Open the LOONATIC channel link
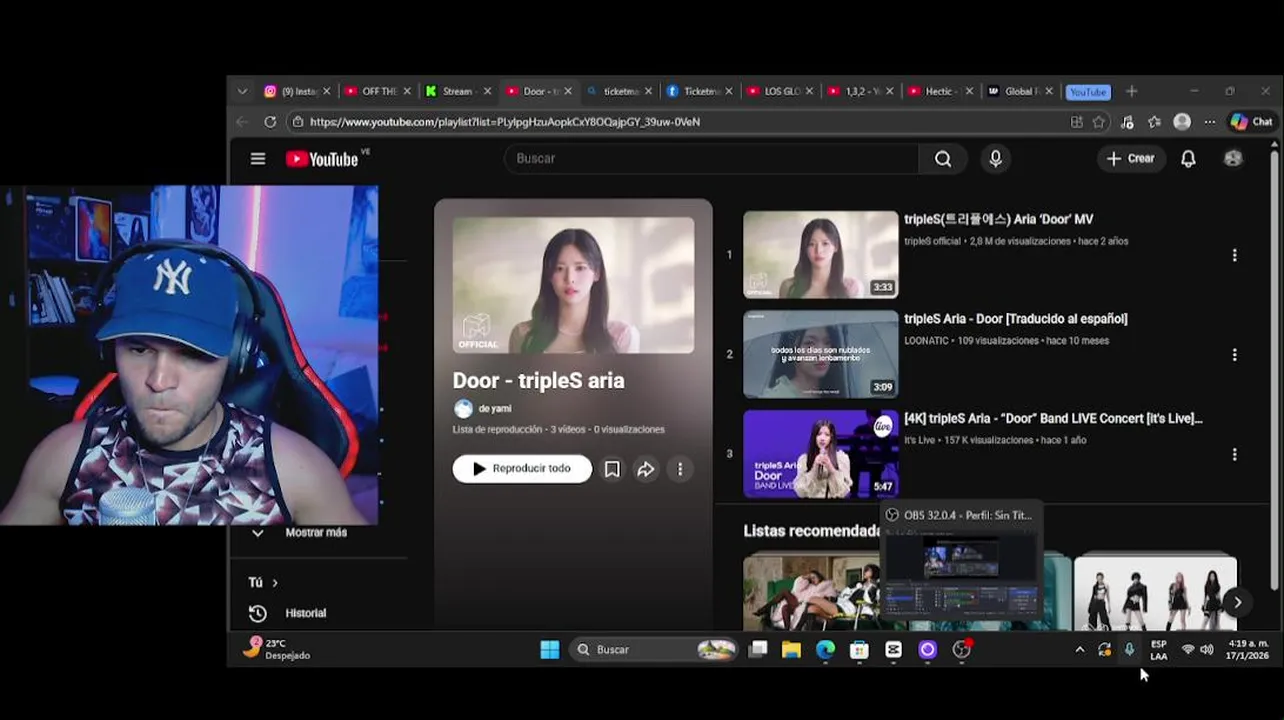Image resolution: width=1284 pixels, height=720 pixels. [x=925, y=341]
